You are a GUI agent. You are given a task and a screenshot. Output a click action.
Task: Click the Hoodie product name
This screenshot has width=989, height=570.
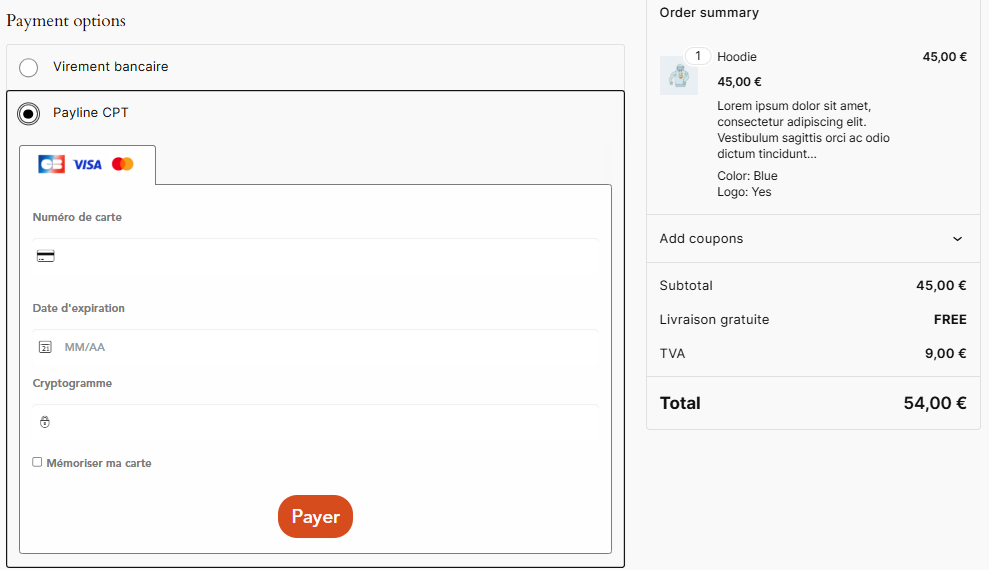click(x=737, y=57)
